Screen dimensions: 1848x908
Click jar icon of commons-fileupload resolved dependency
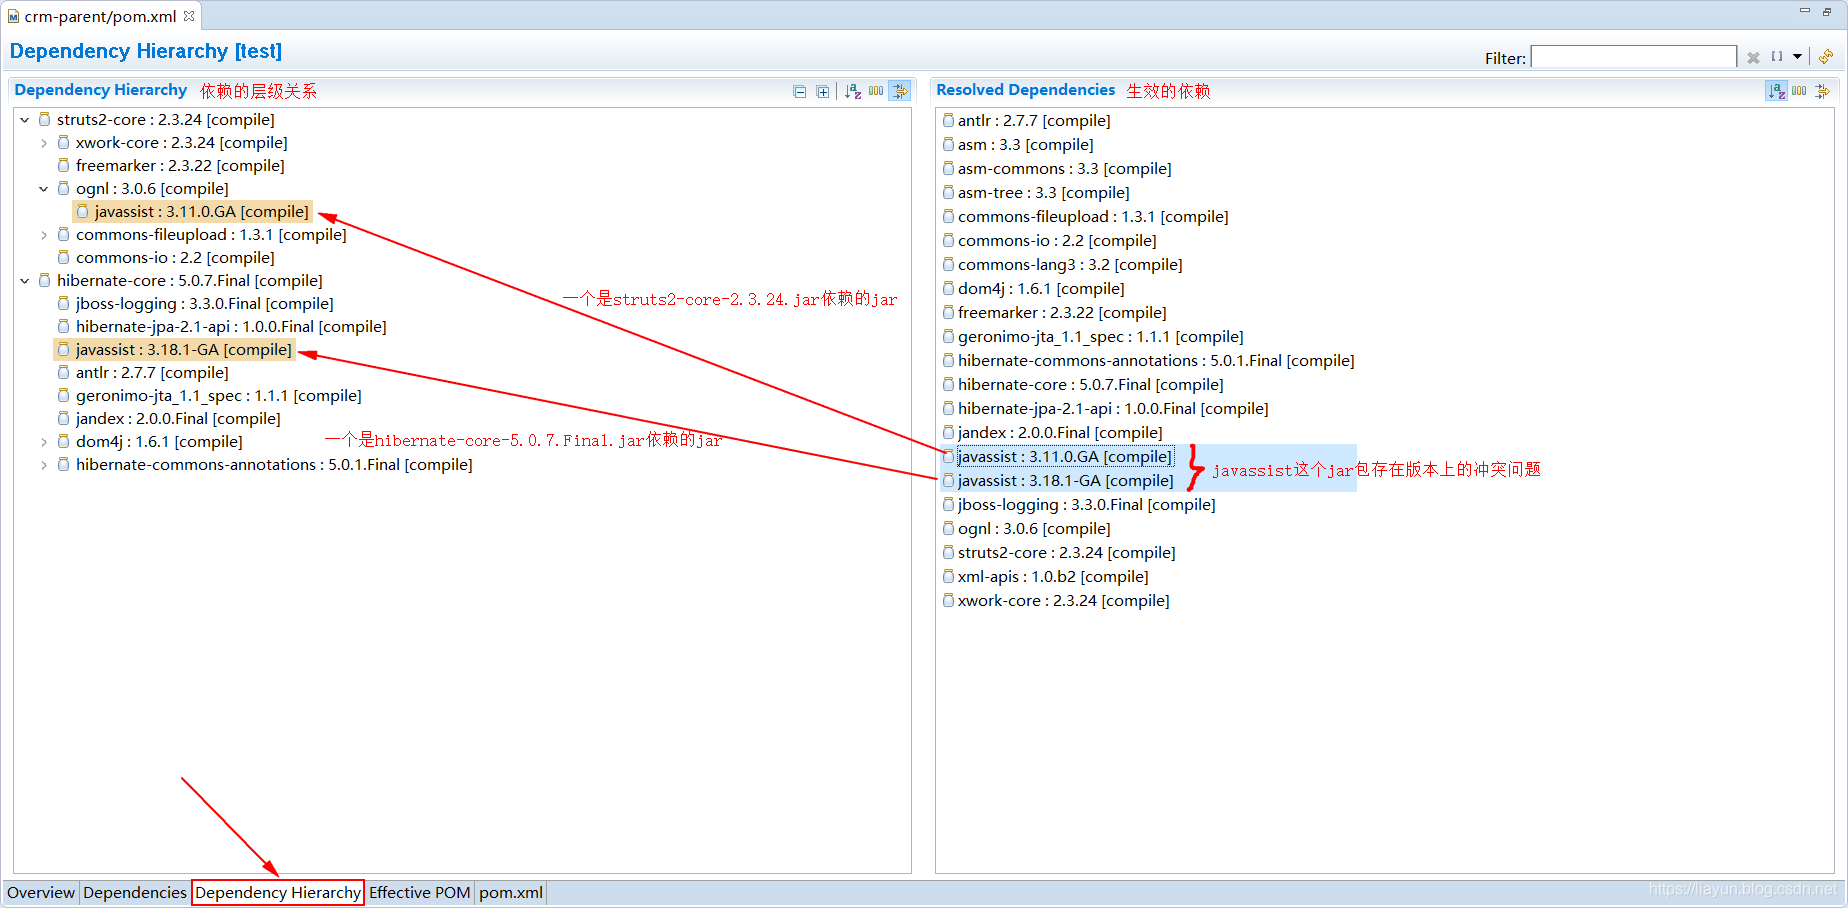pyautogui.click(x=949, y=216)
